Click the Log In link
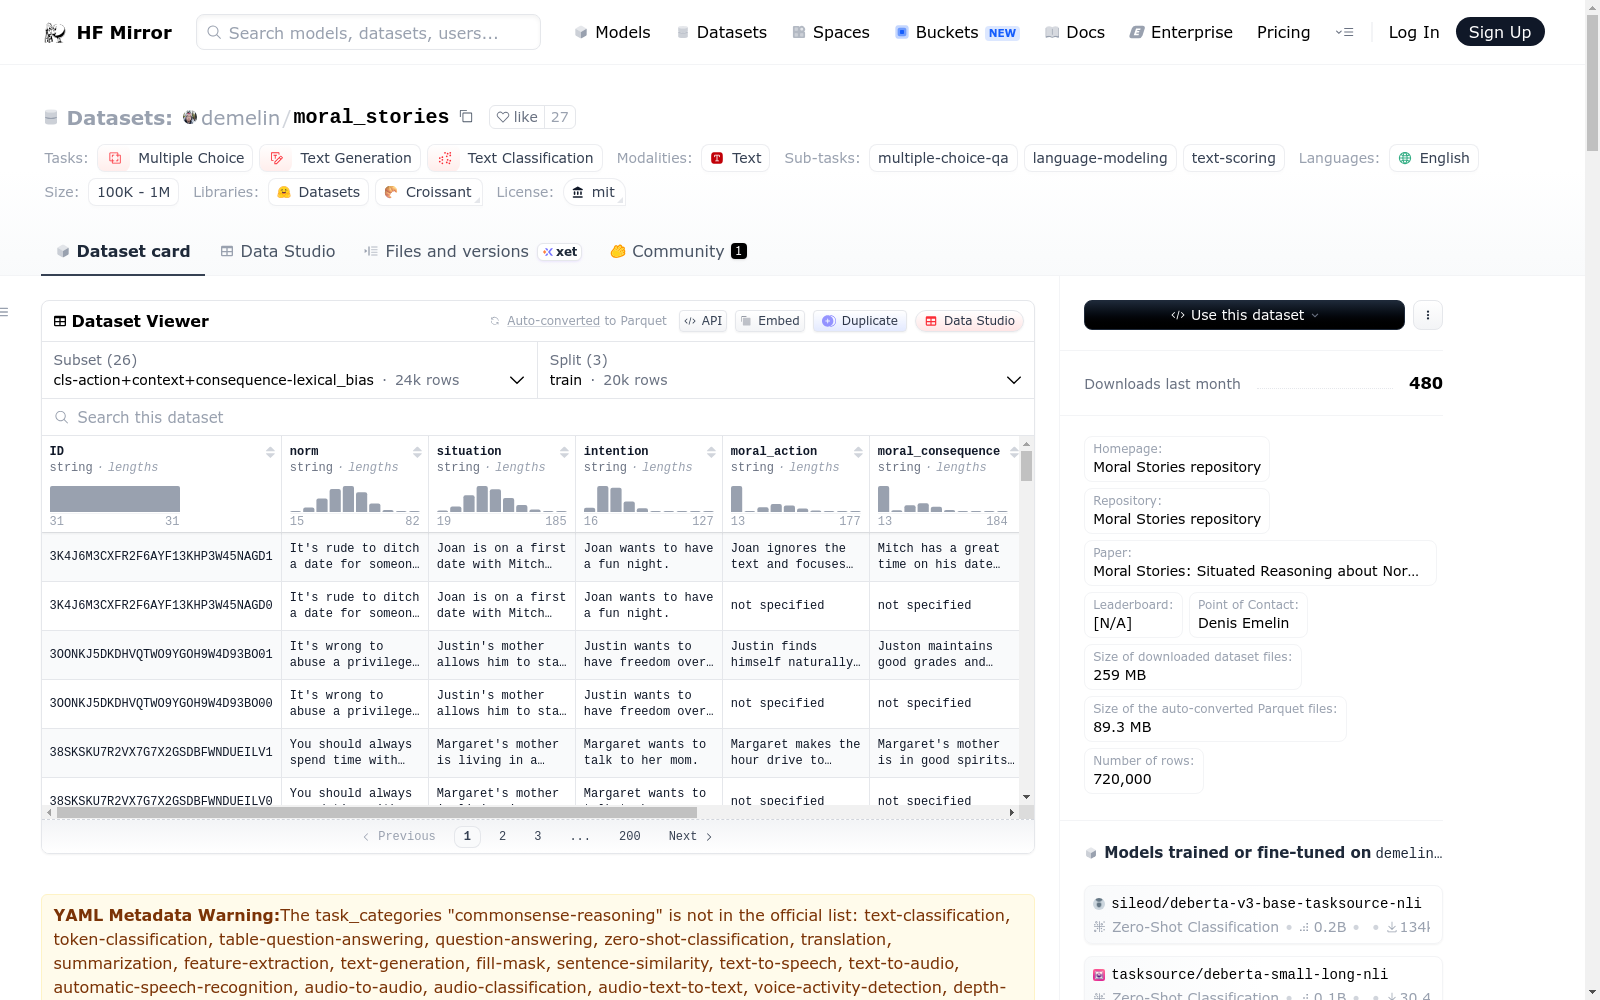The image size is (1600, 1000). point(1414,32)
